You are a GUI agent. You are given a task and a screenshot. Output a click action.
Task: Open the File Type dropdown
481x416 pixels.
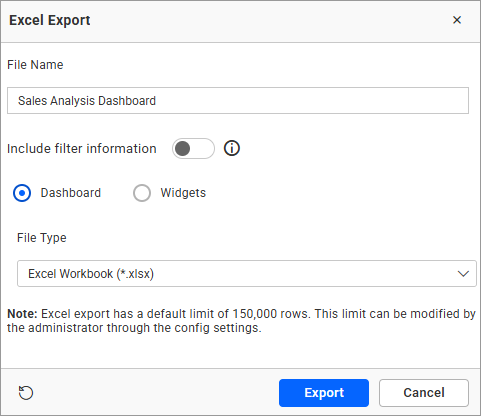click(247, 274)
